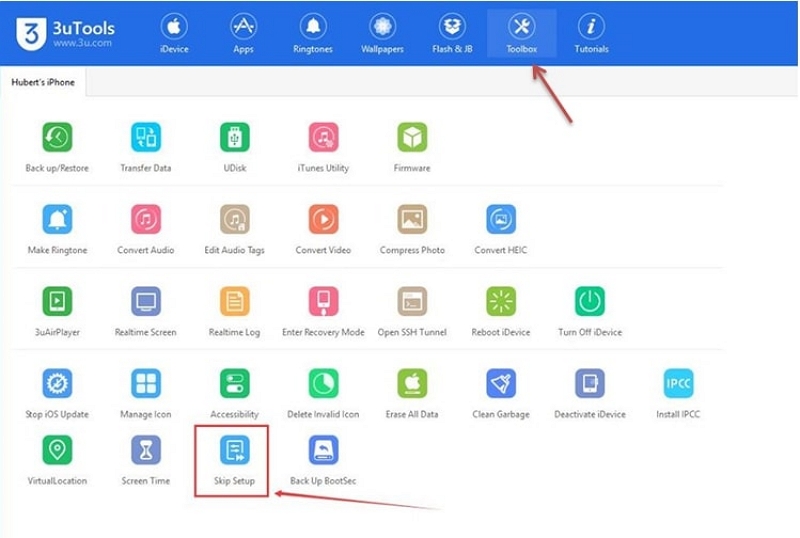Open iTunes Utility

pyautogui.click(x=323, y=138)
